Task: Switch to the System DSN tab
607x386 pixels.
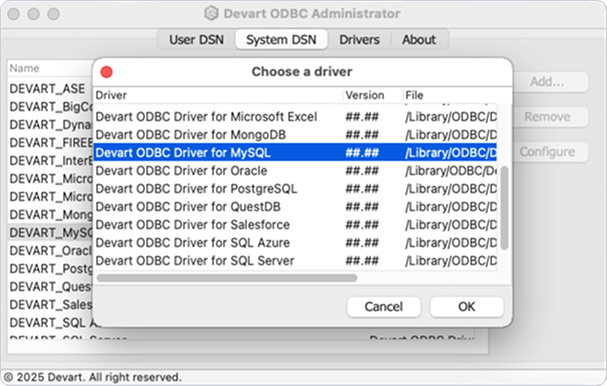Action: [281, 39]
